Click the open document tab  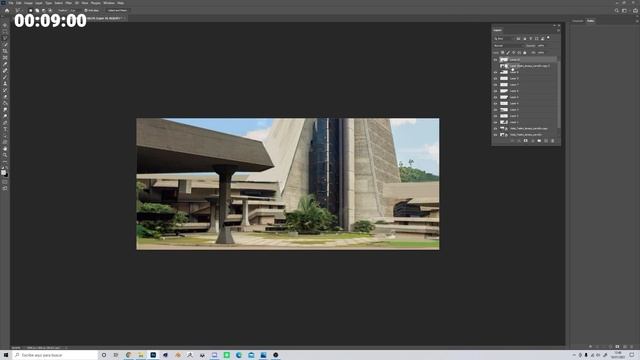106,18
